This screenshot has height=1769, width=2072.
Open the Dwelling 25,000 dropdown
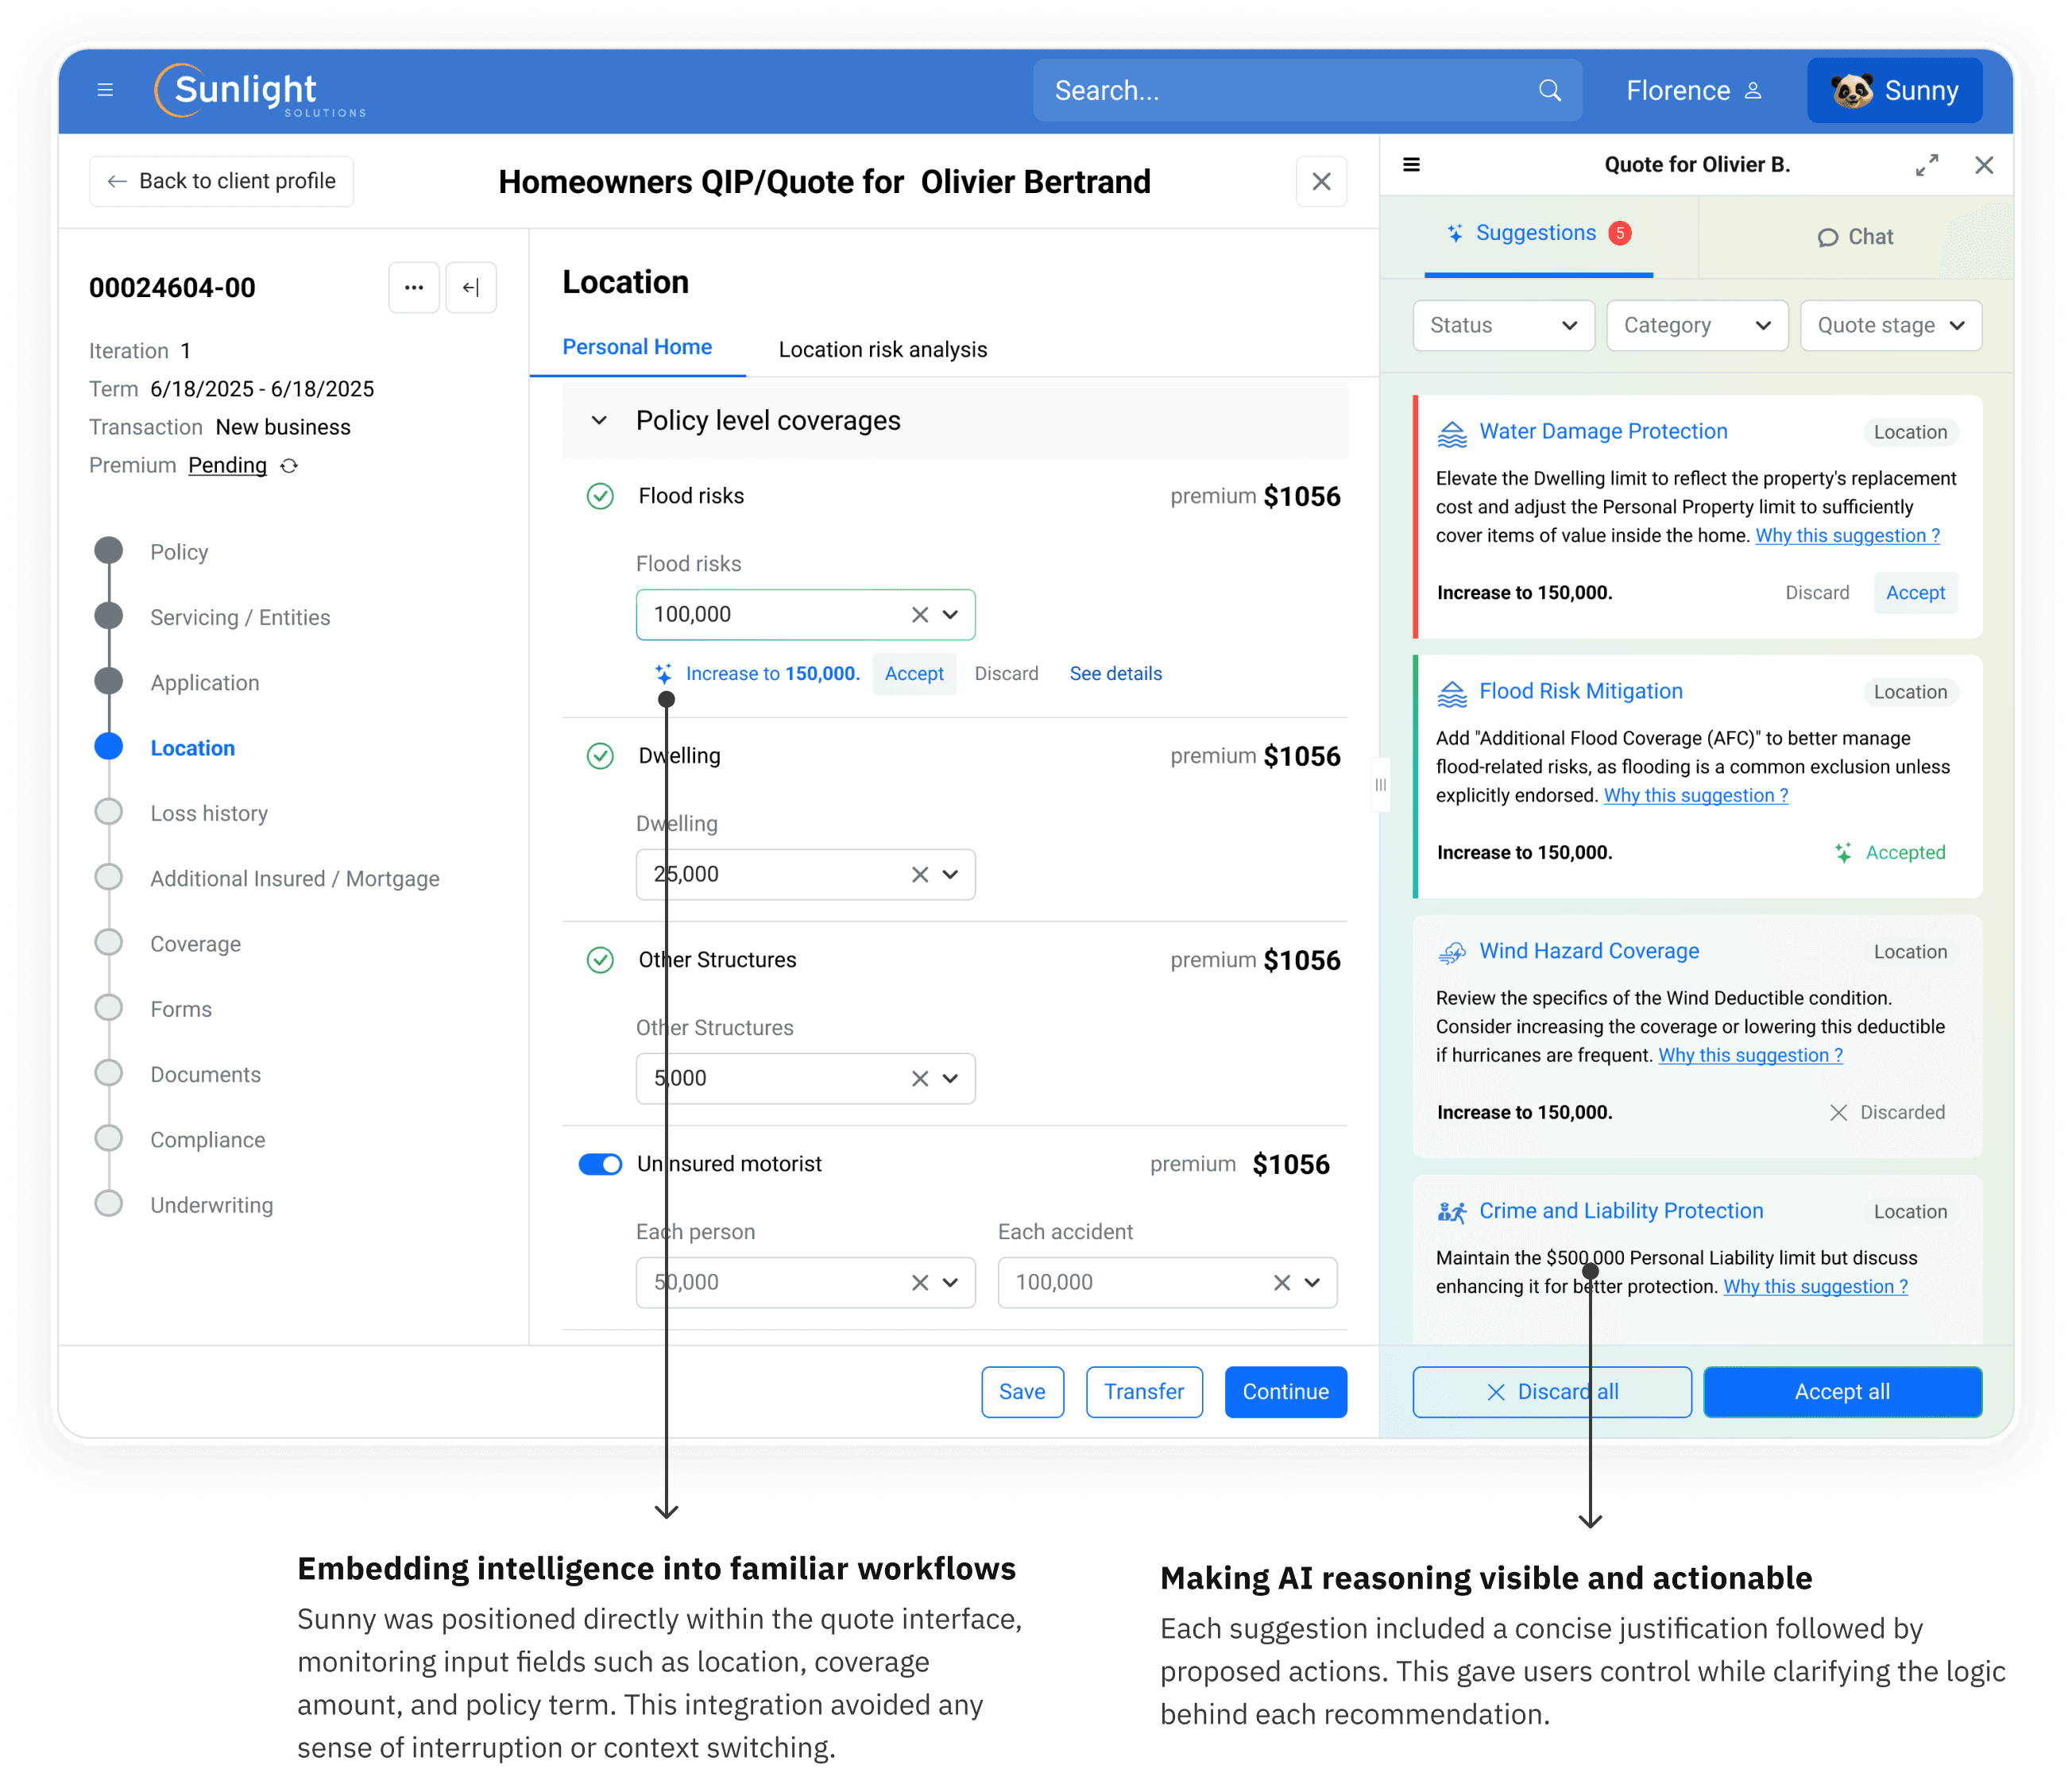click(x=950, y=875)
